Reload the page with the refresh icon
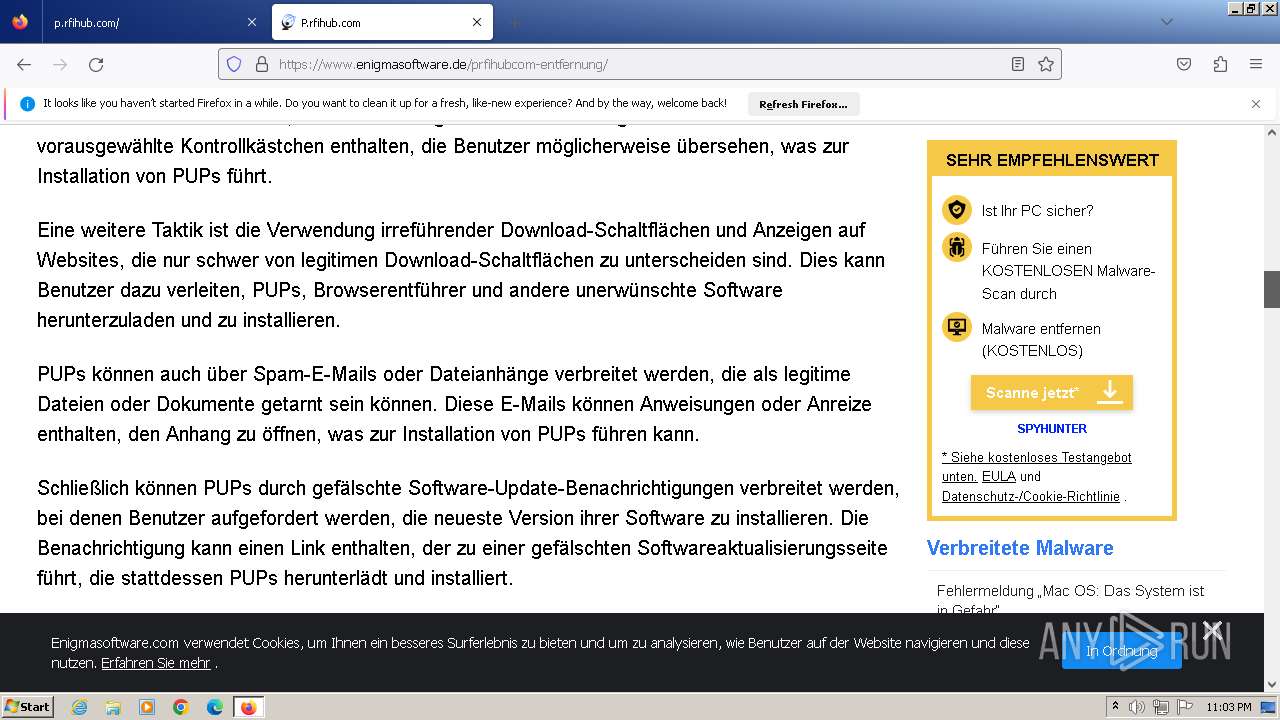This screenshot has height=720, width=1280. point(96,64)
